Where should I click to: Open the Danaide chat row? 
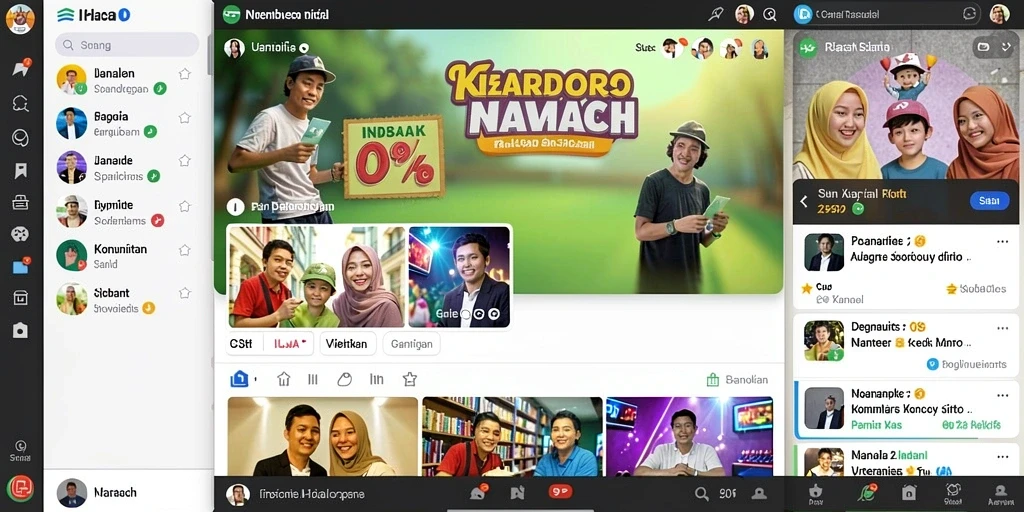click(x=127, y=167)
